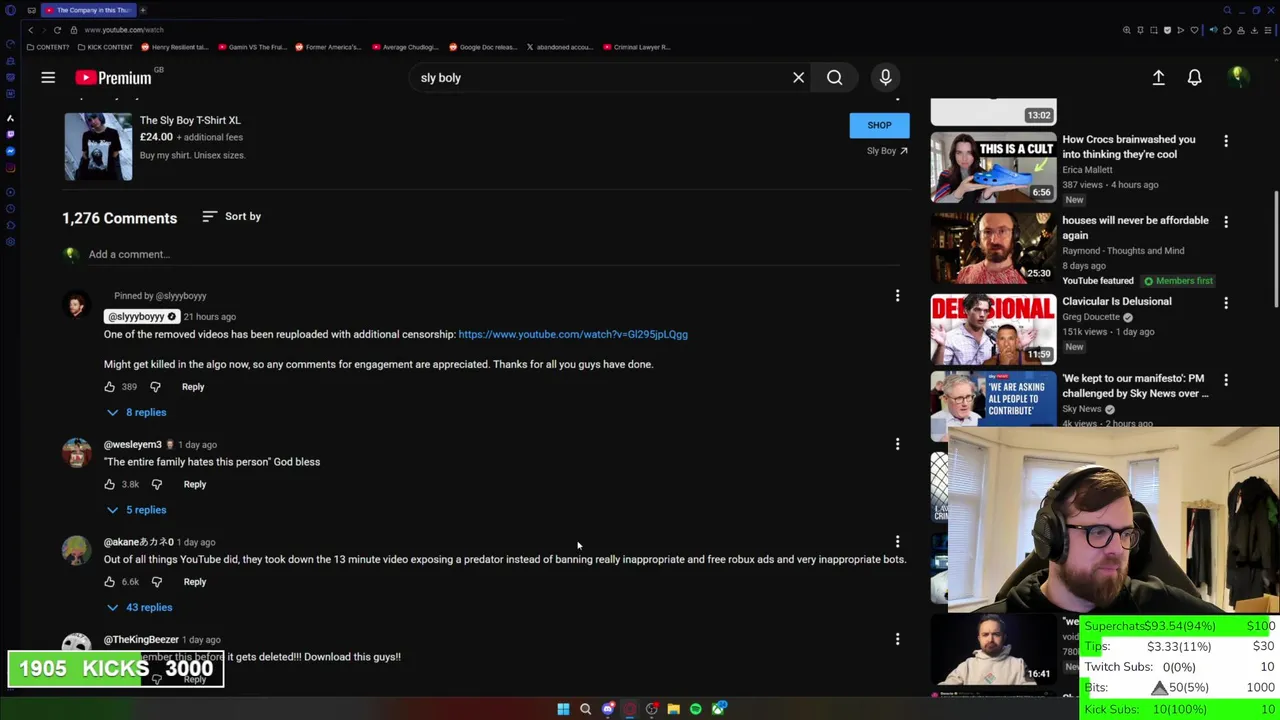Open menu for 'houses will never be affordable'

click(1226, 222)
